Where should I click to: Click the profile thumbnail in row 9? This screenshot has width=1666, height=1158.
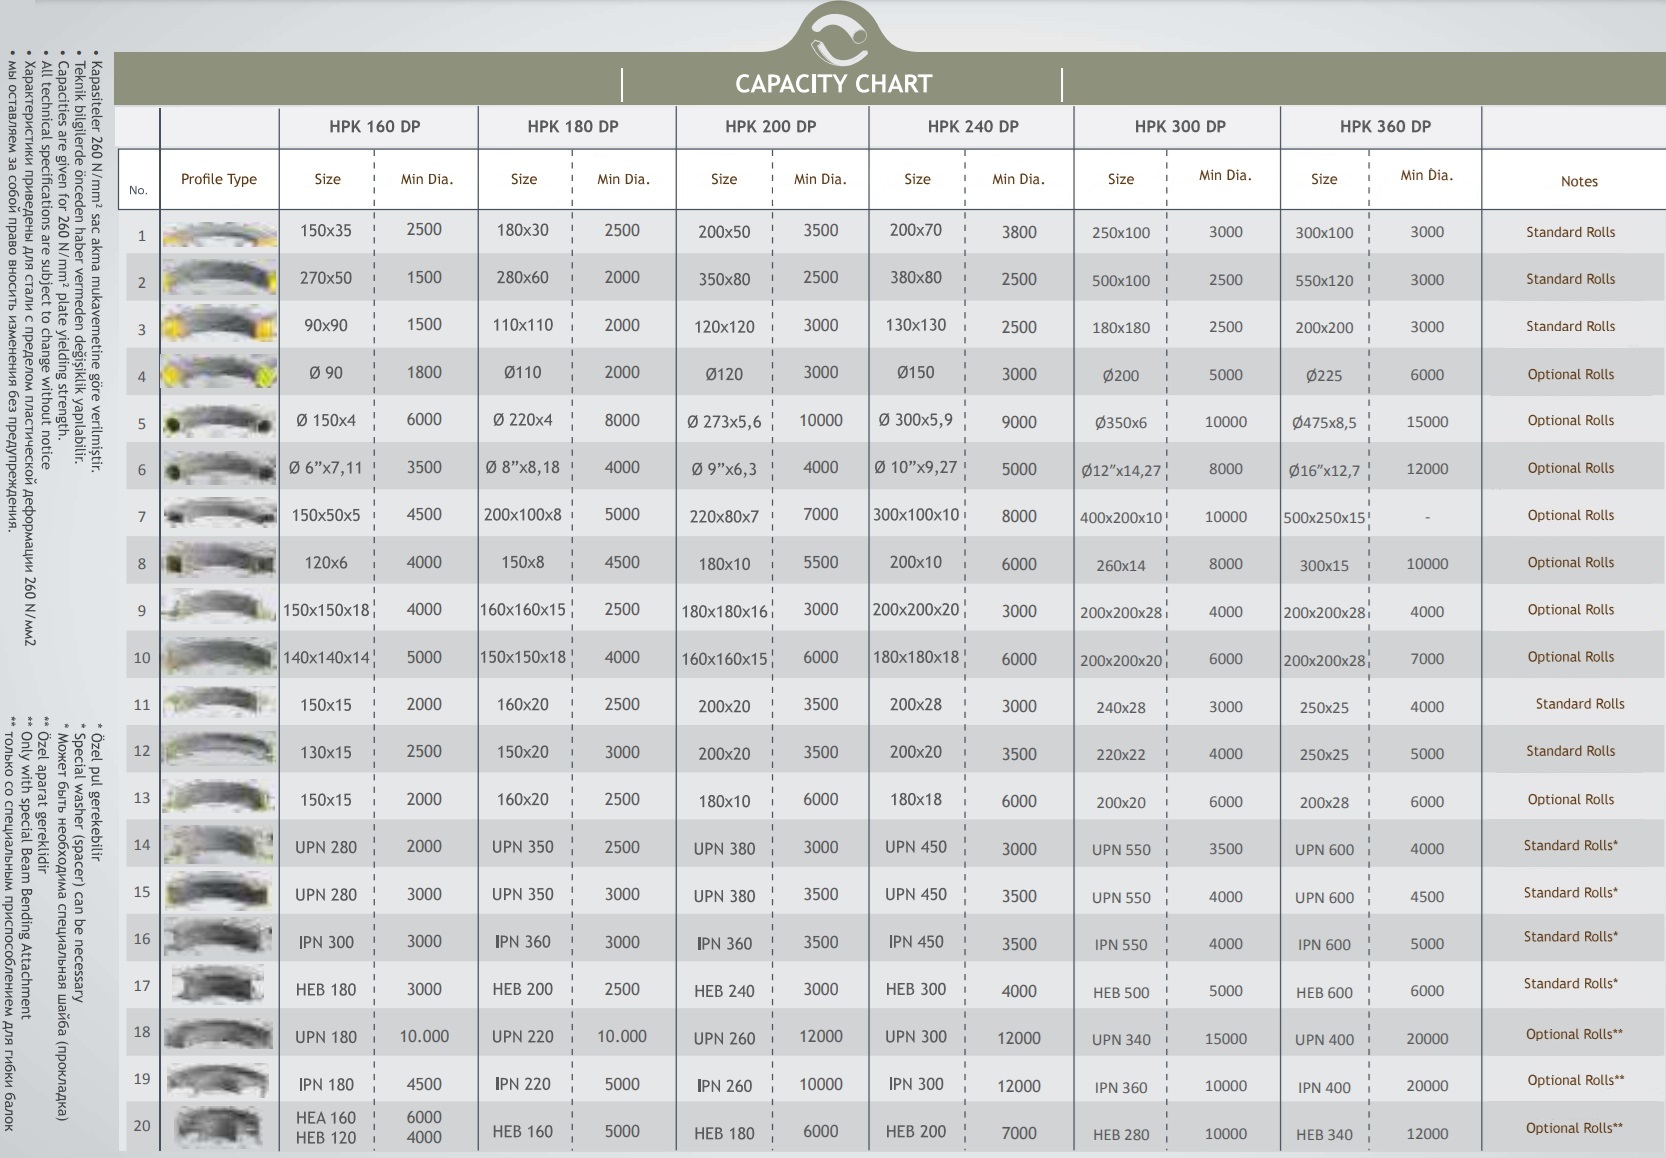point(220,608)
